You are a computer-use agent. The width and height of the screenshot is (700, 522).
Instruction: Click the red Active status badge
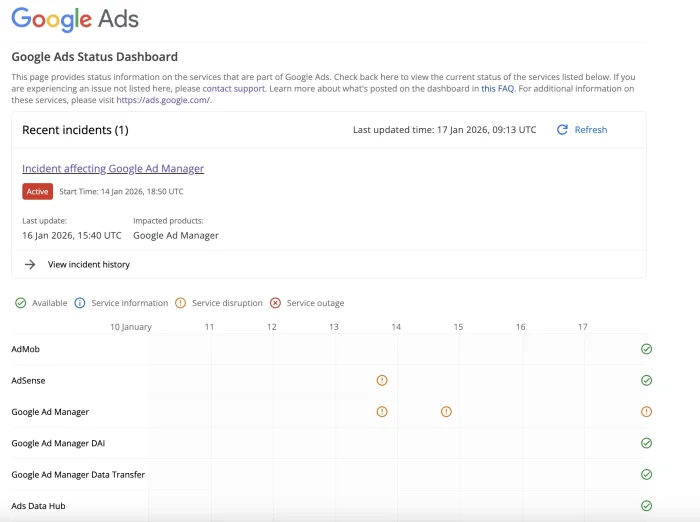pyautogui.click(x=38, y=192)
